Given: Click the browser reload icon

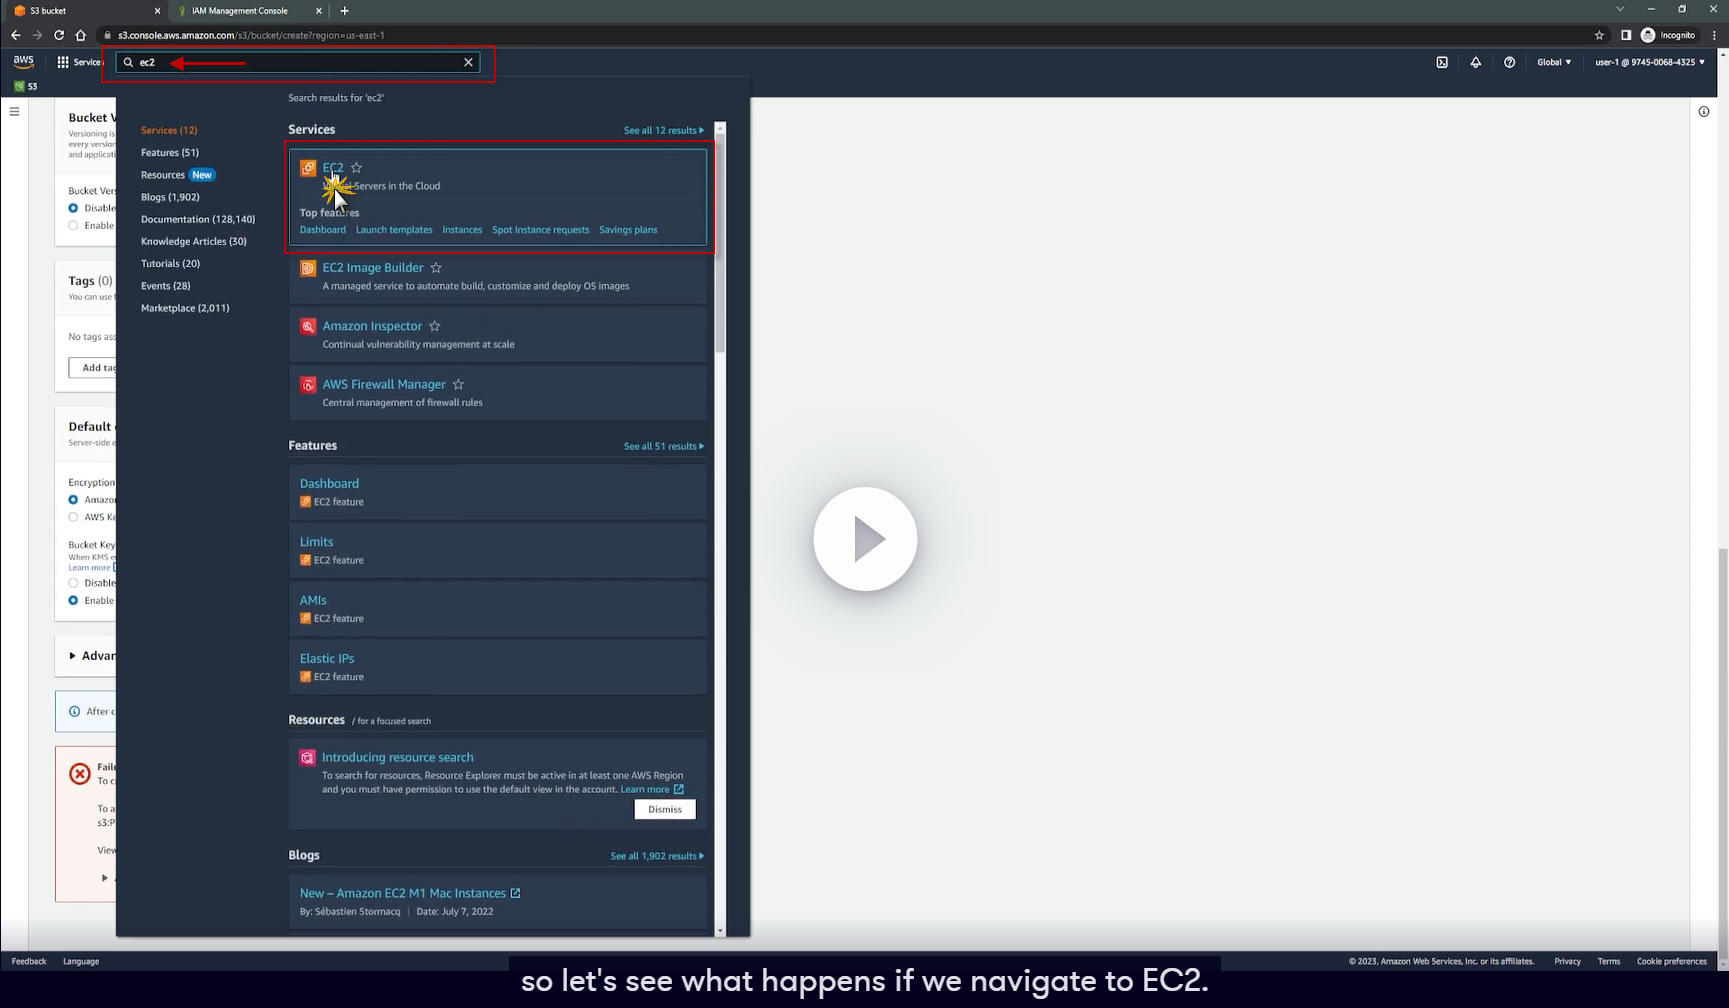Looking at the screenshot, I should (59, 35).
